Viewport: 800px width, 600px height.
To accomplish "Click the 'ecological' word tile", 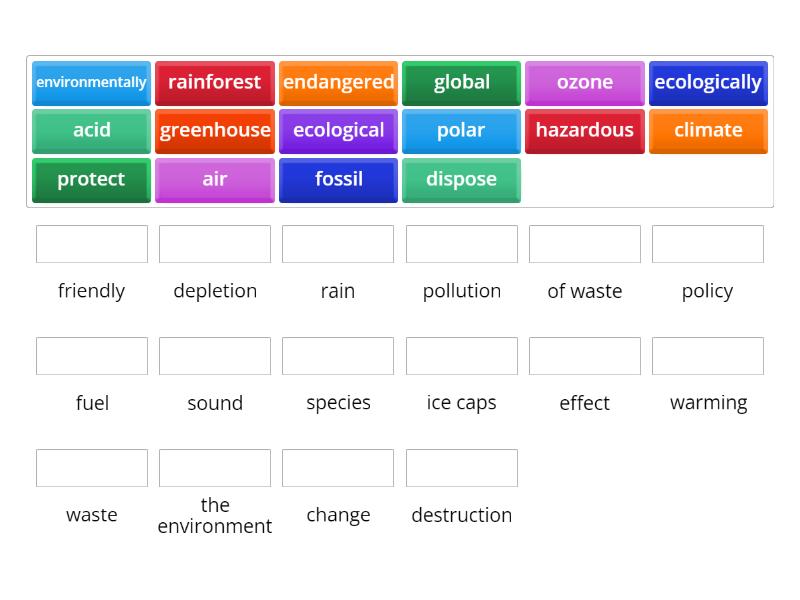I will tap(338, 131).
